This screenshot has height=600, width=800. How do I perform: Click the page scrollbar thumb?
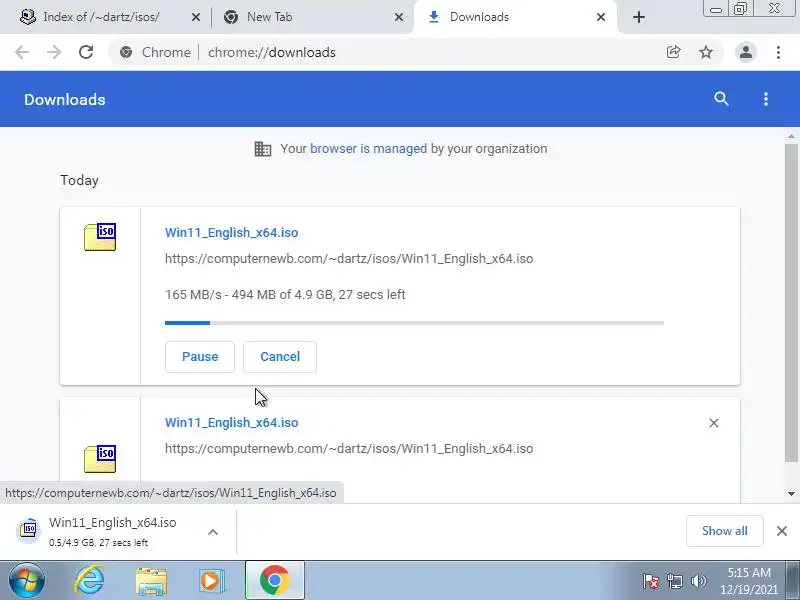click(x=791, y=302)
